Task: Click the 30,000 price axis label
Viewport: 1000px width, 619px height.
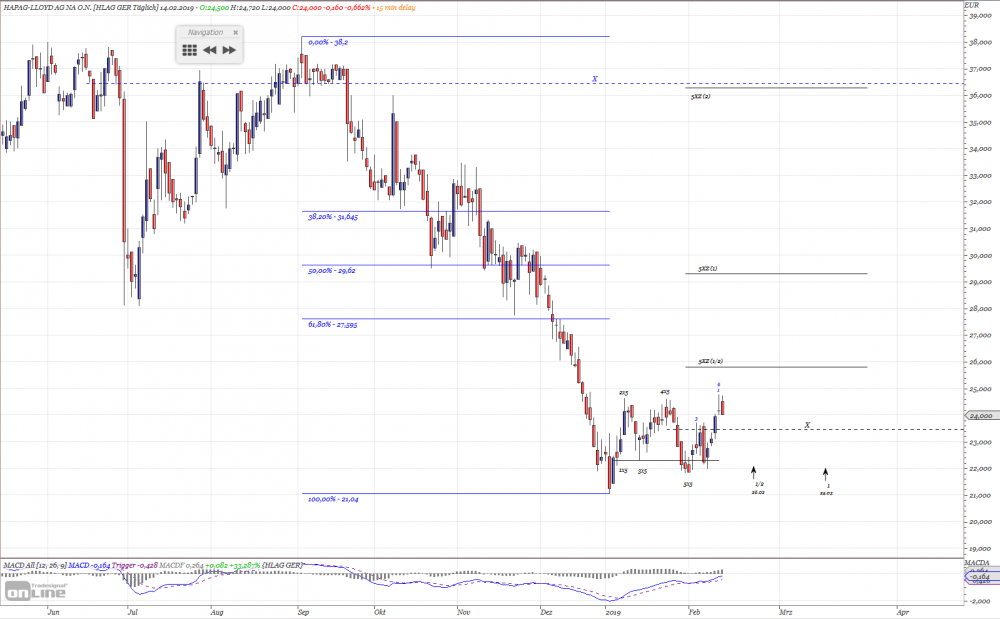Action: tap(980, 256)
